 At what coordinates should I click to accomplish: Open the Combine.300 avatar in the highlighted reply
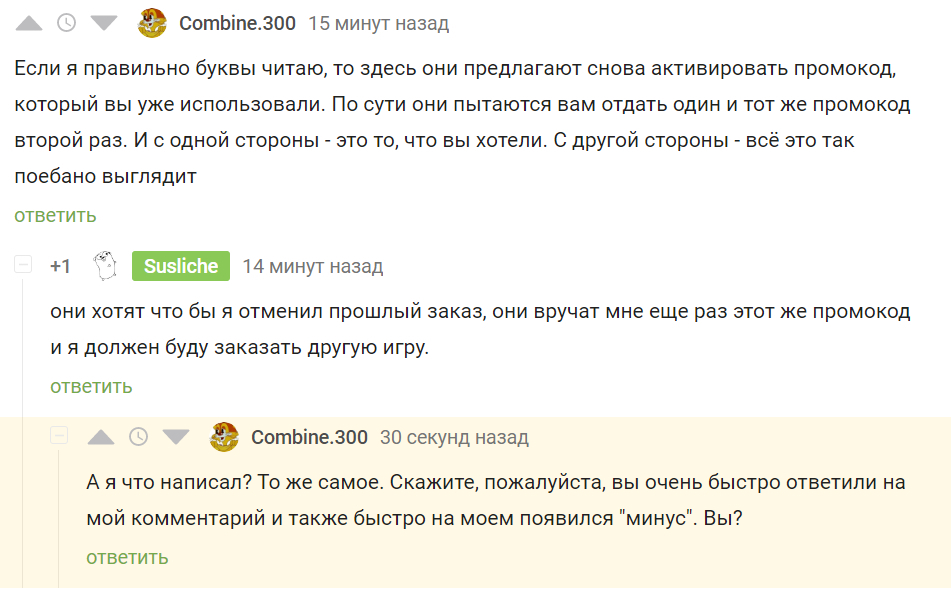tap(225, 437)
